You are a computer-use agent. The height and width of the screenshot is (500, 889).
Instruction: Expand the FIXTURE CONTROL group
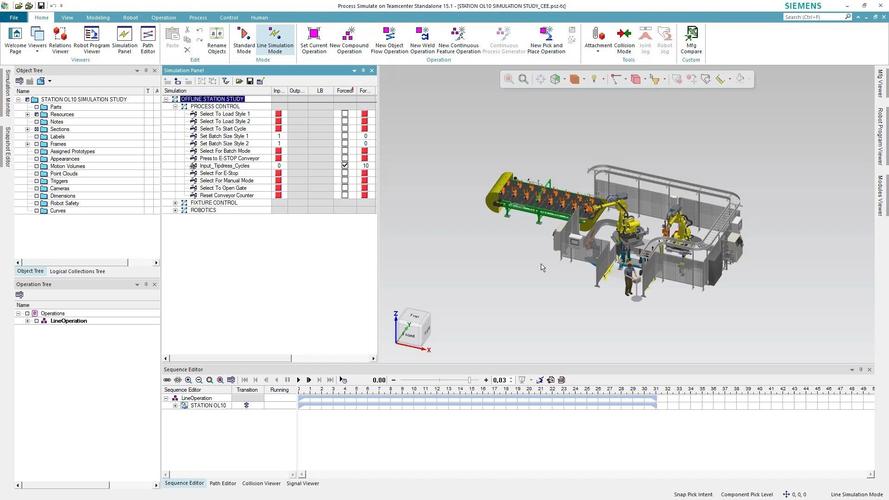[175, 202]
